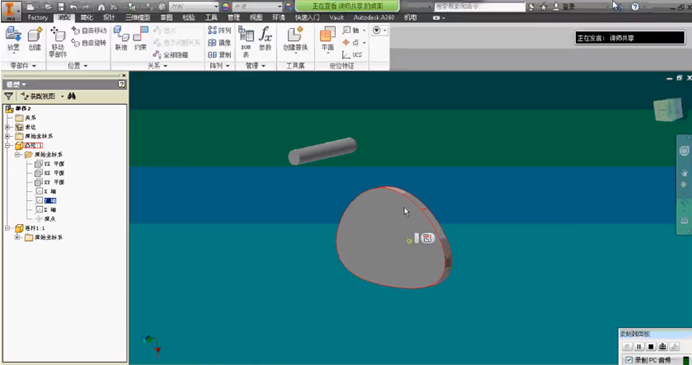The image size is (692, 365).
Task: Select the work Plane (平面) tool
Action: pyautogui.click(x=327, y=39)
